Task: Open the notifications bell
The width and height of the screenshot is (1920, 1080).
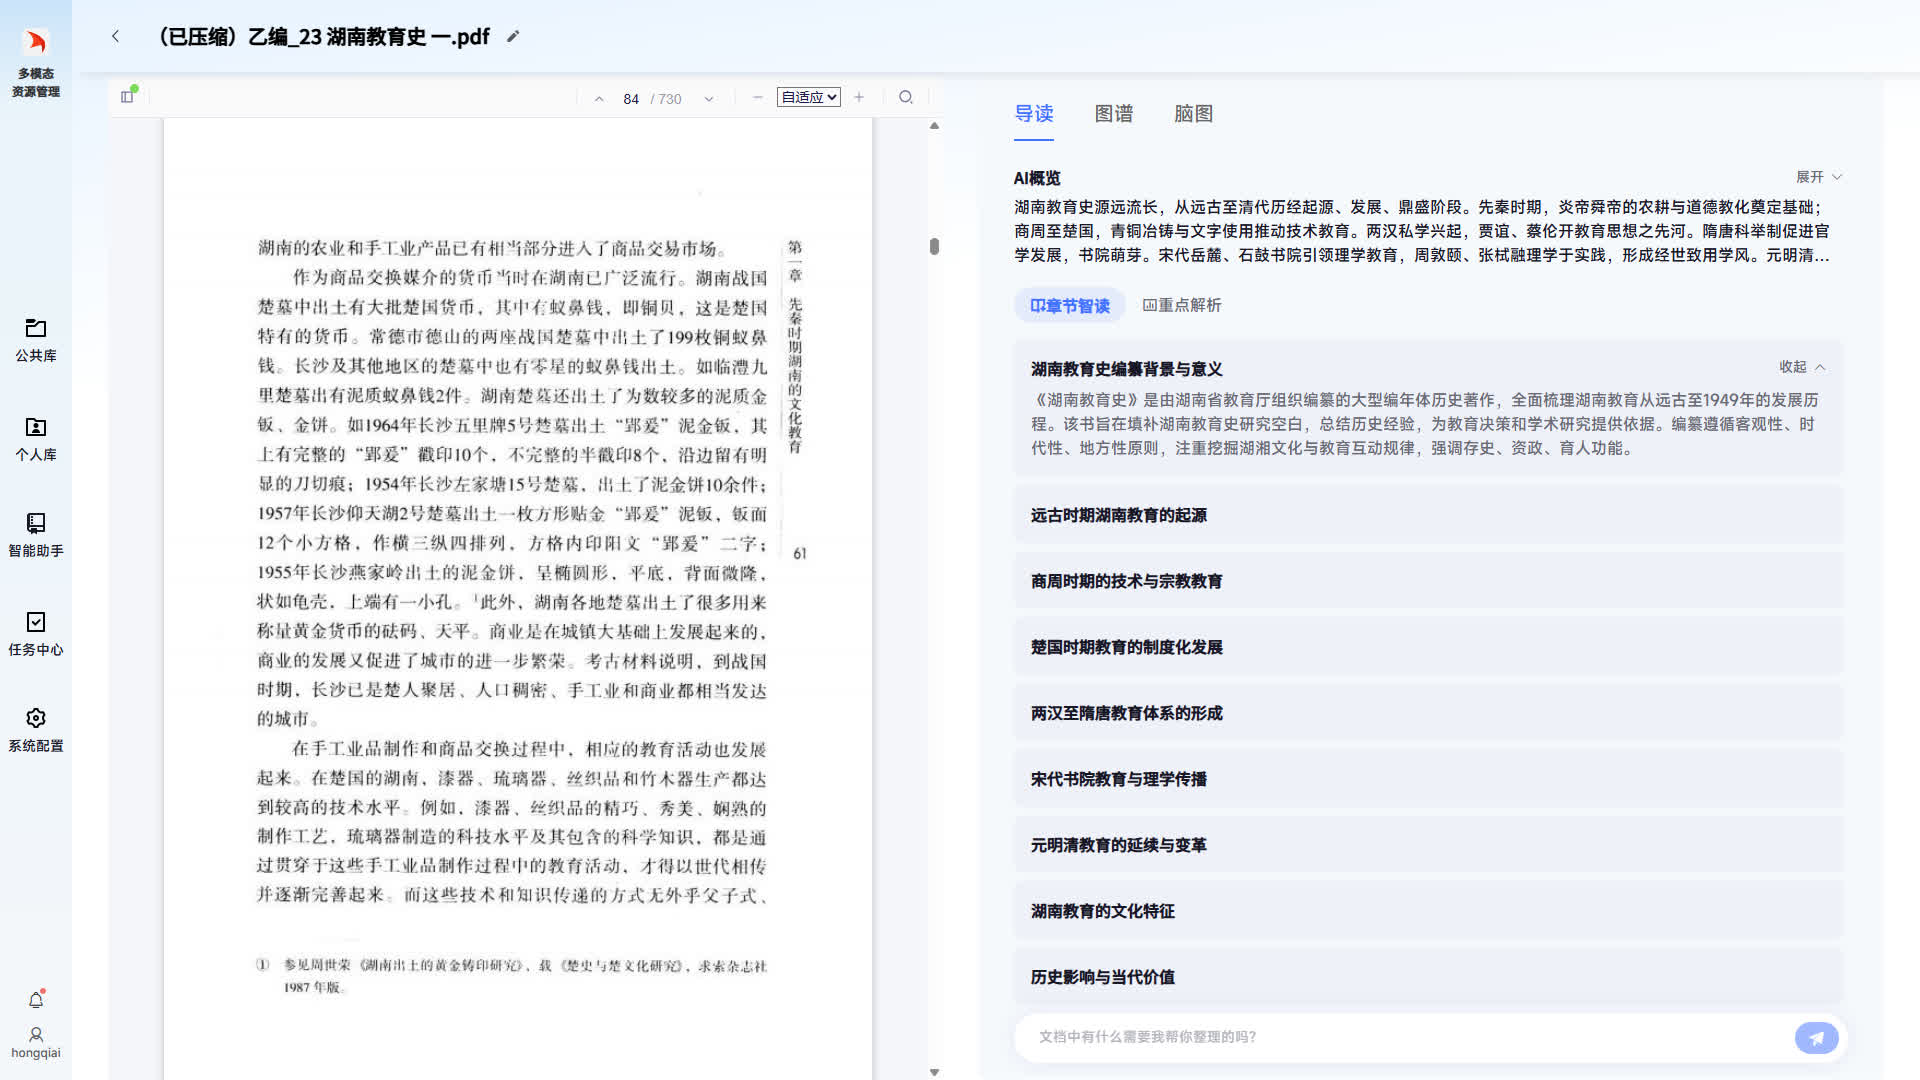Action: [36, 999]
